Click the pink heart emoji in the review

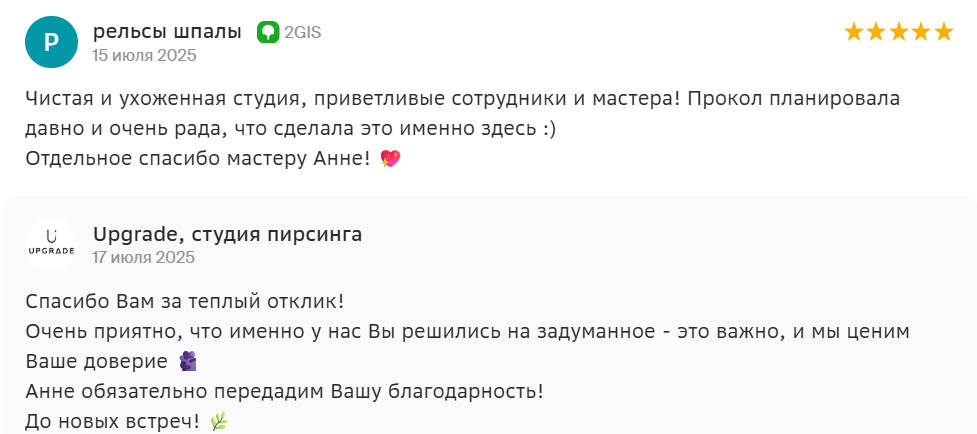tap(391, 159)
